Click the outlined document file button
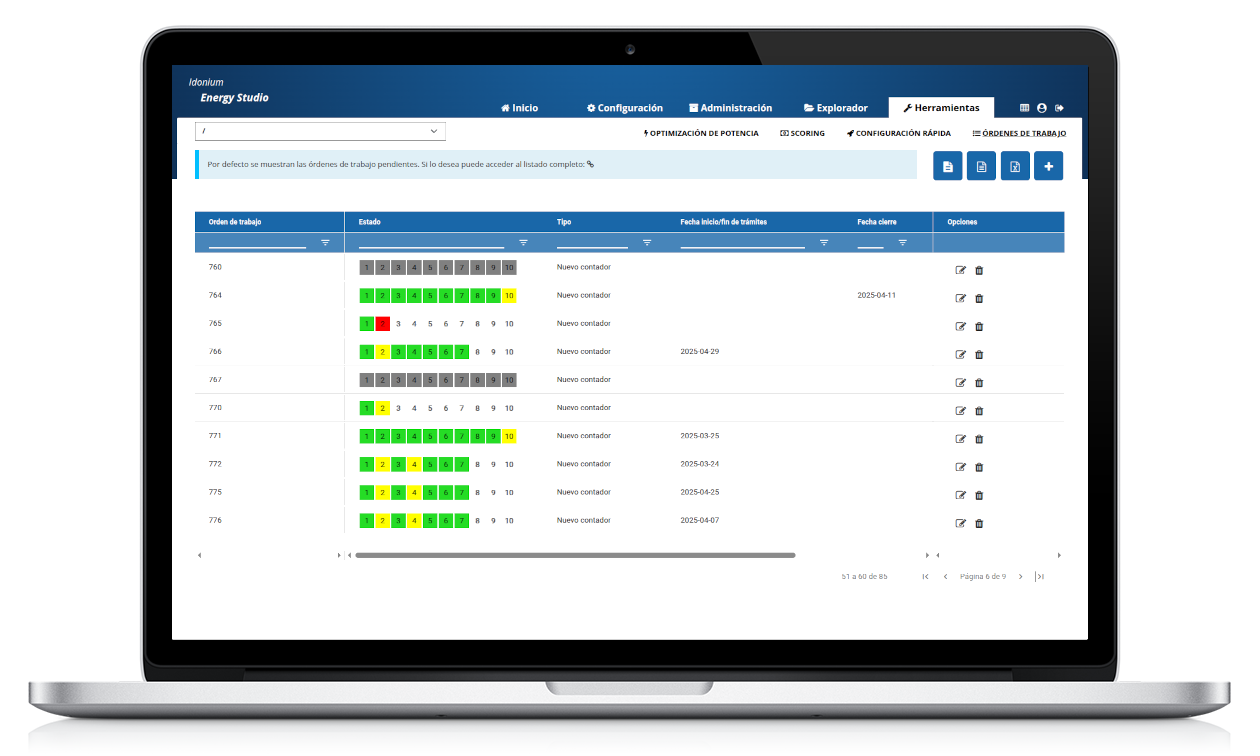The height and width of the screenshot is (756, 1260). [981, 166]
